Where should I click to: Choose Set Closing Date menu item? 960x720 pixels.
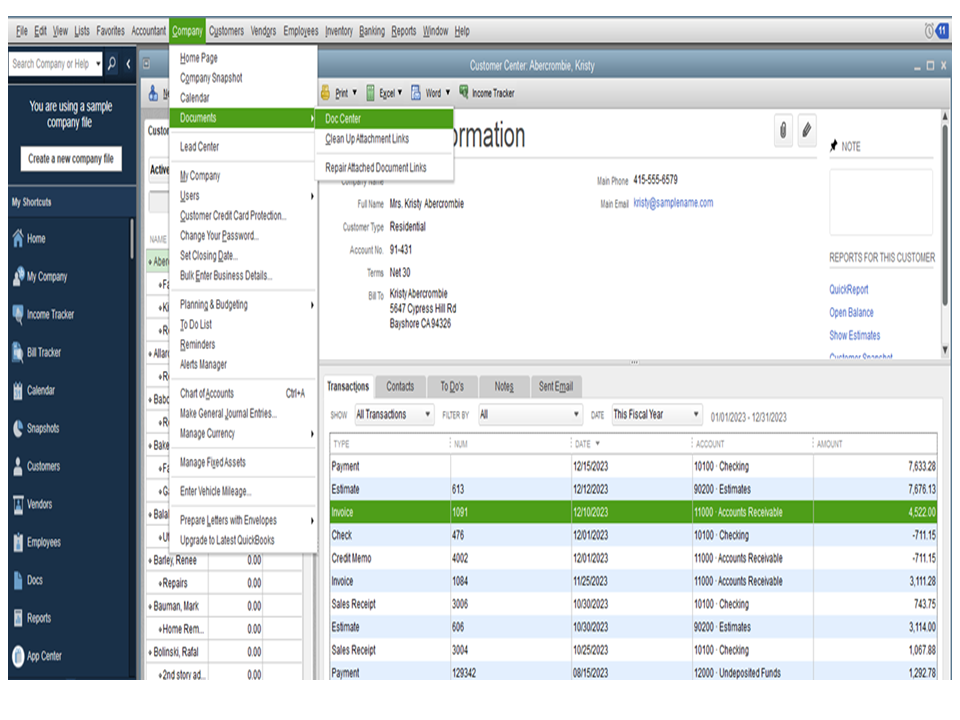[x=244, y=256]
